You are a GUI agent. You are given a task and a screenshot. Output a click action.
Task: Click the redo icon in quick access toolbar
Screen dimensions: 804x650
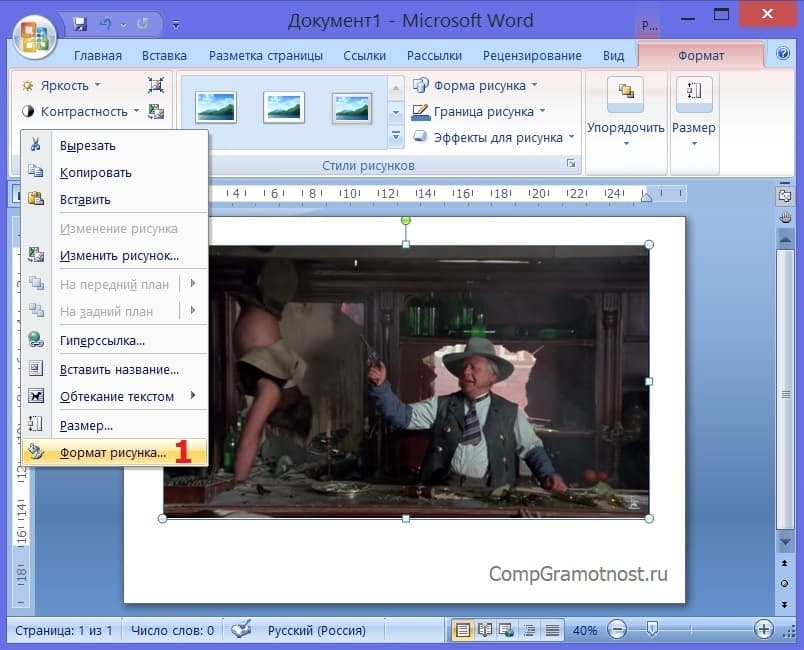(x=143, y=24)
